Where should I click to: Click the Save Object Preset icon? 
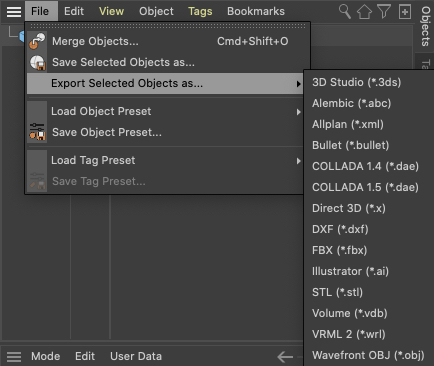[37, 132]
